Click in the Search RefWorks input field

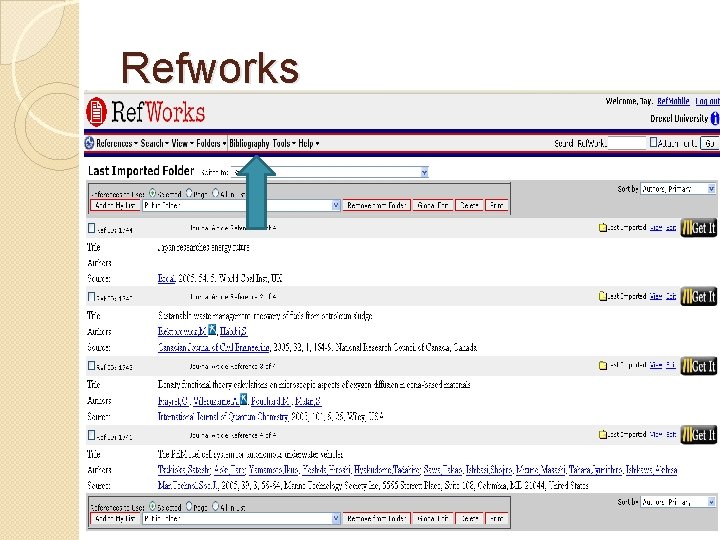click(x=626, y=143)
